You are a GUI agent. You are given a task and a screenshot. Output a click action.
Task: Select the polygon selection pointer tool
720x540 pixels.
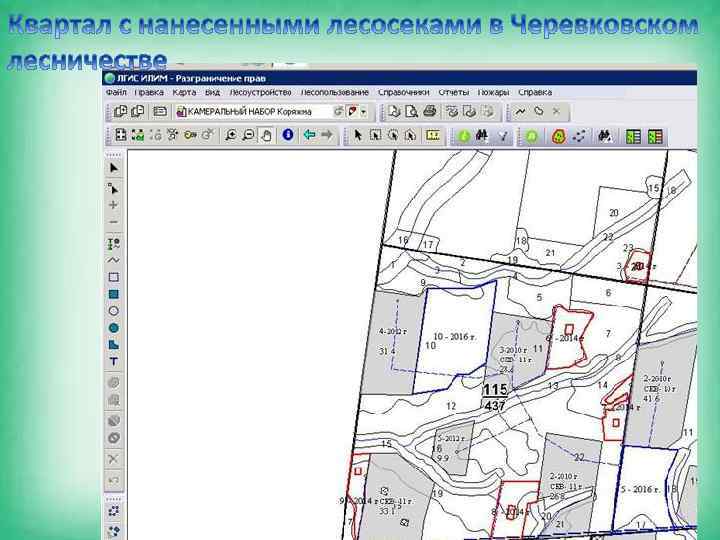coord(410,135)
